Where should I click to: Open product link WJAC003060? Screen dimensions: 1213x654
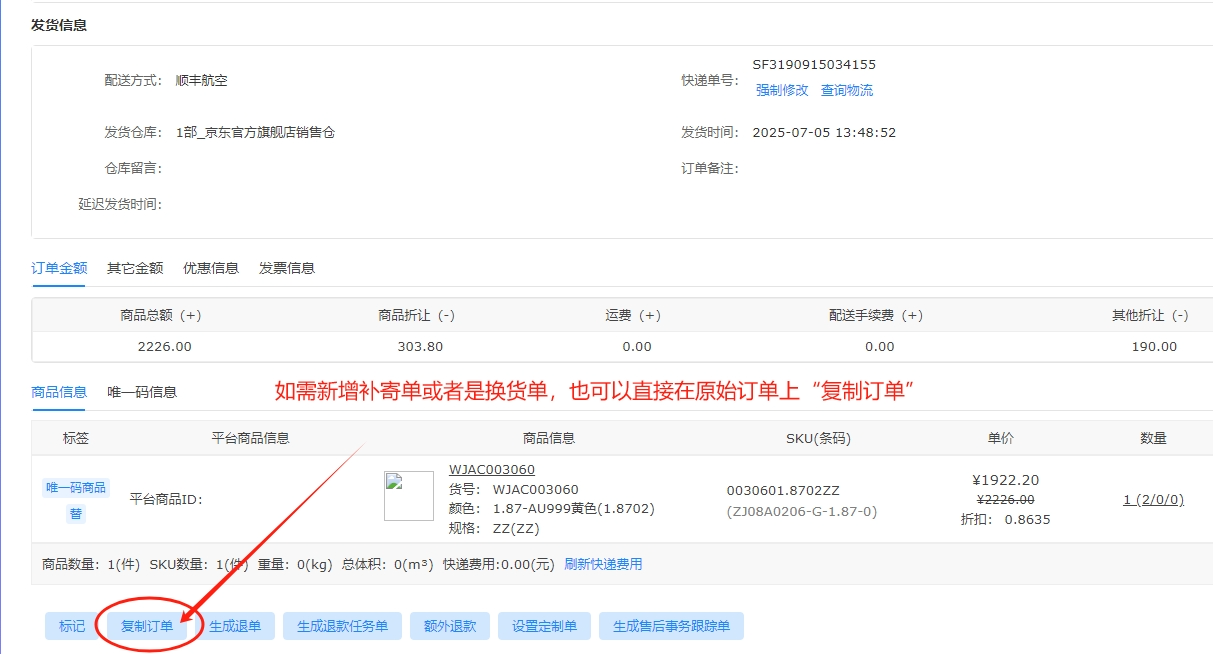point(491,470)
